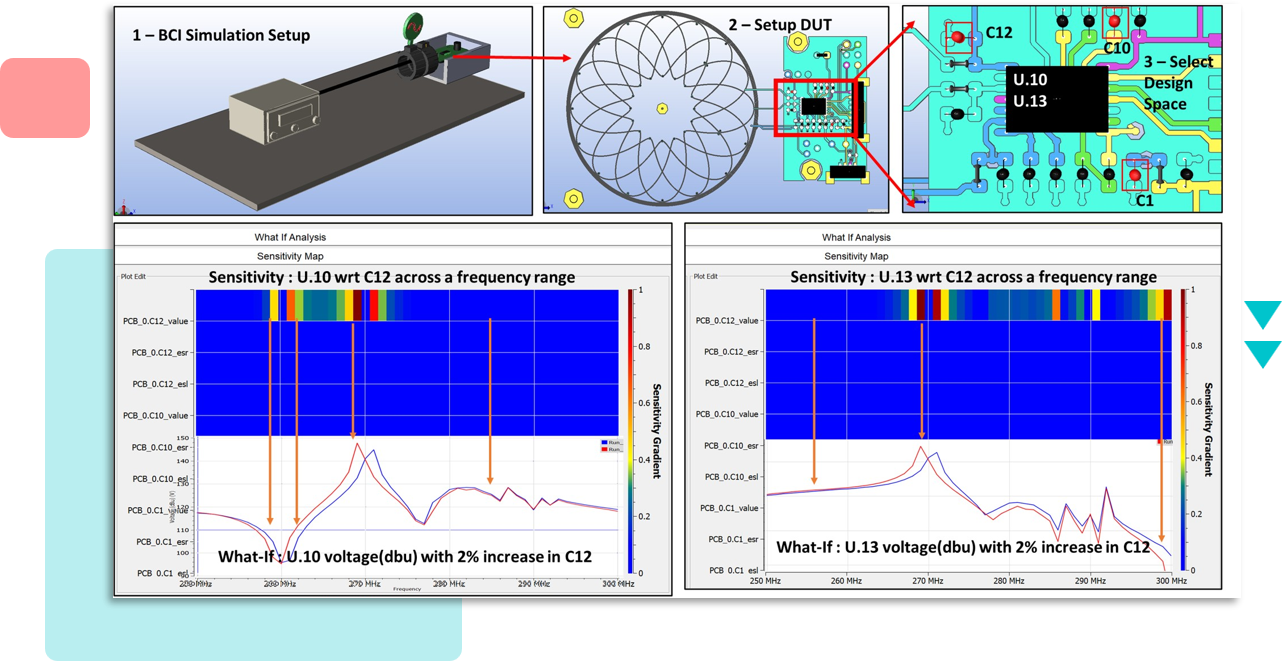Screen dimensions: 1282x661
Task: Click the red C12 capacitor on the PCB
Action: [x=957, y=37]
